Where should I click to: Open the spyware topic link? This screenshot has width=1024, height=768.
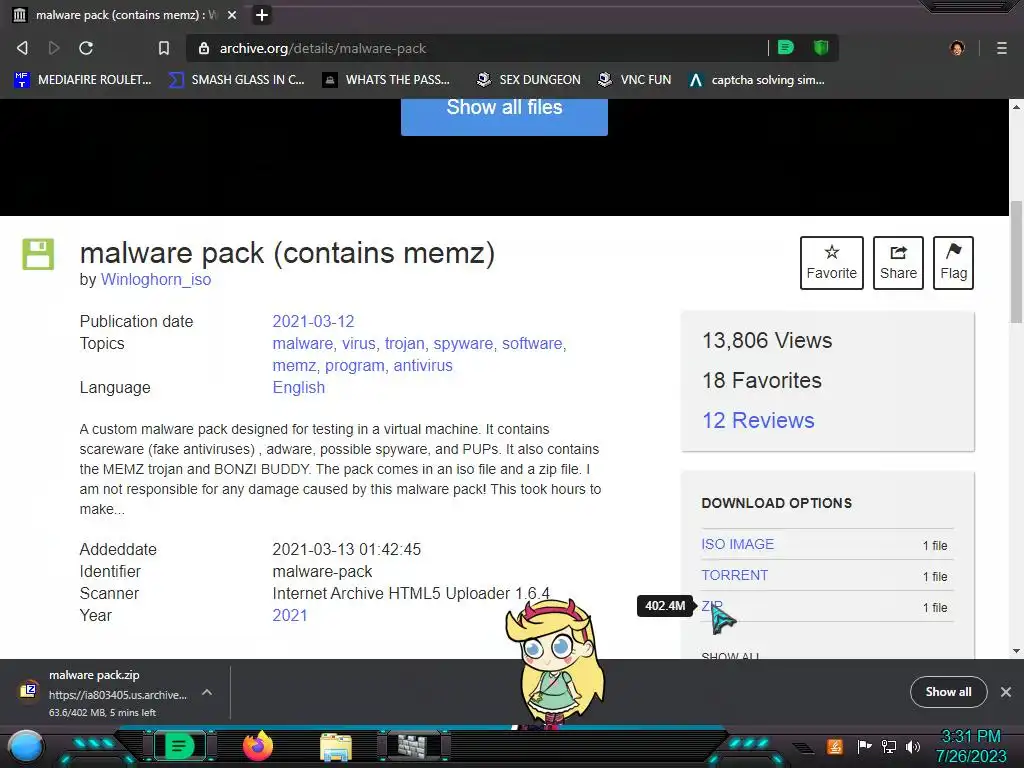(463, 344)
